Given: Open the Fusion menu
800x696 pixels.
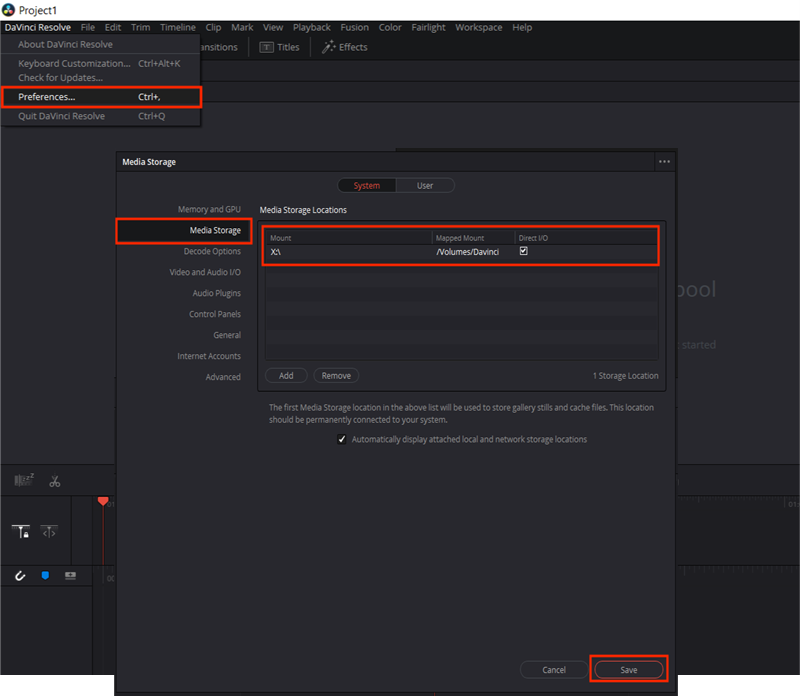Looking at the screenshot, I should pyautogui.click(x=355, y=28).
